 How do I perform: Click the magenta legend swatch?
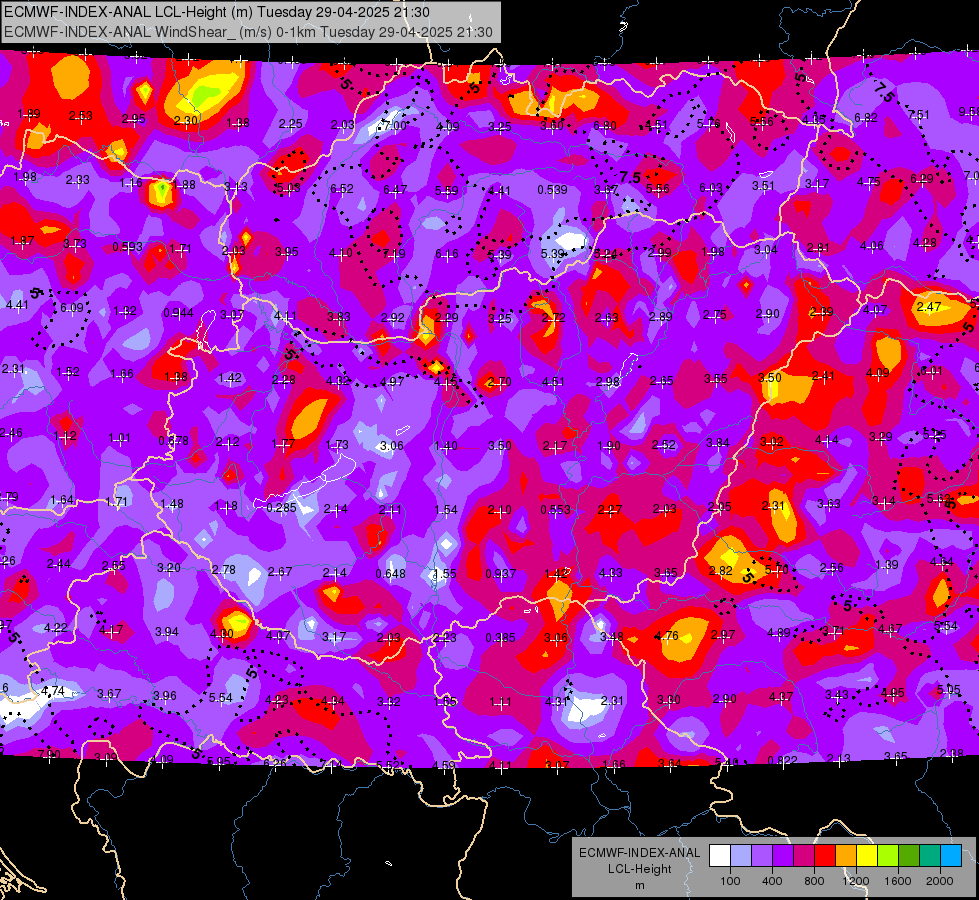tap(804, 856)
